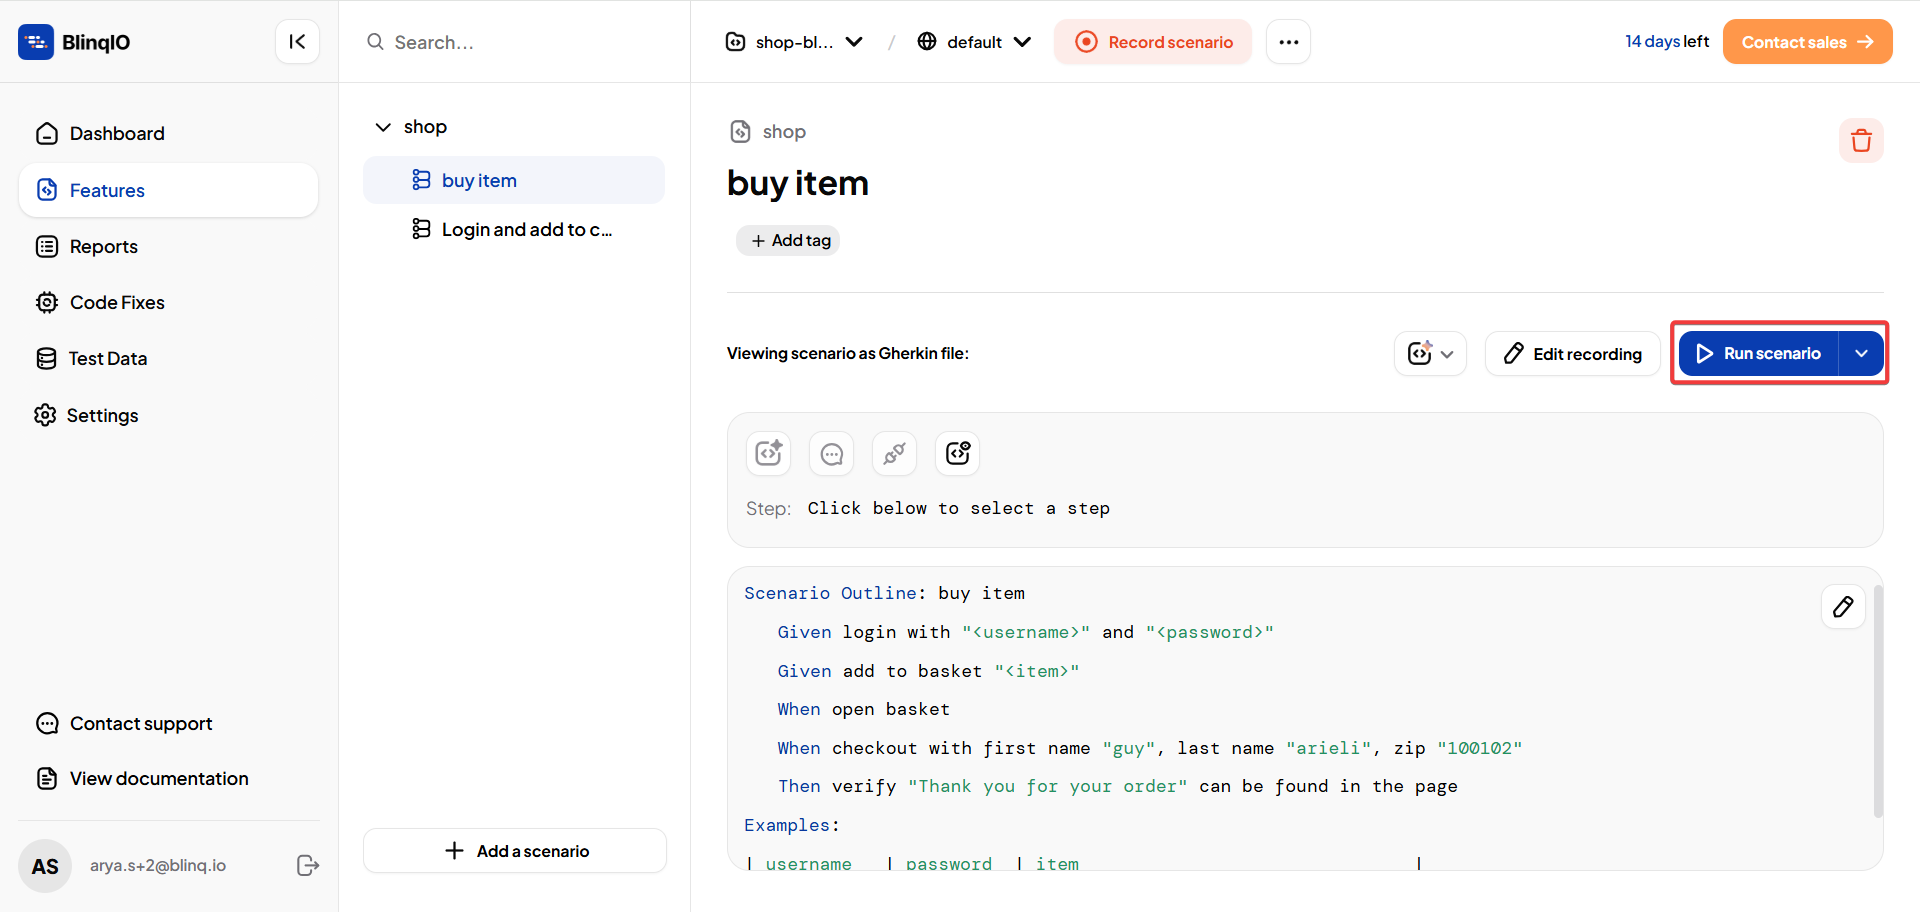The image size is (1920, 912).
Task: Click the 14 days left label
Action: click(1667, 41)
